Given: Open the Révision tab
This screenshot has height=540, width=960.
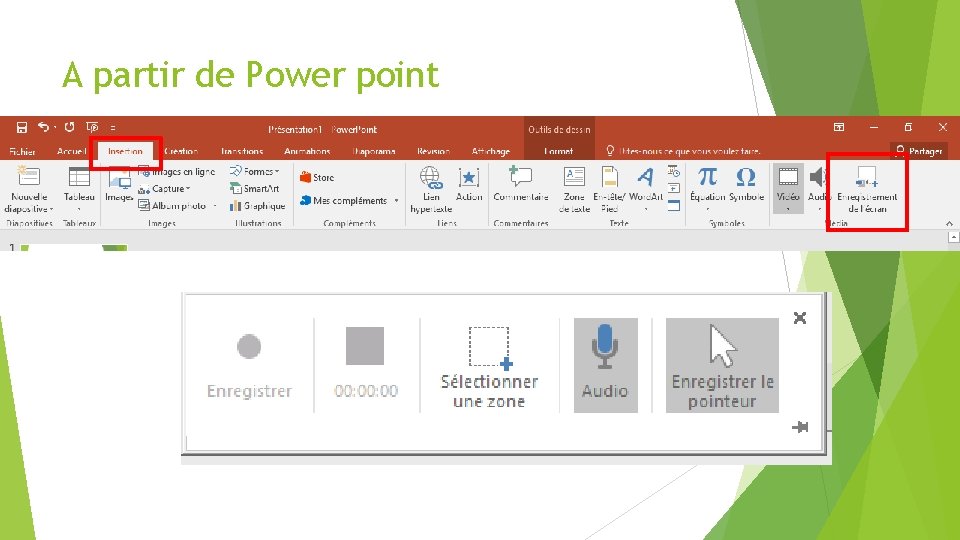Looking at the screenshot, I should point(433,151).
